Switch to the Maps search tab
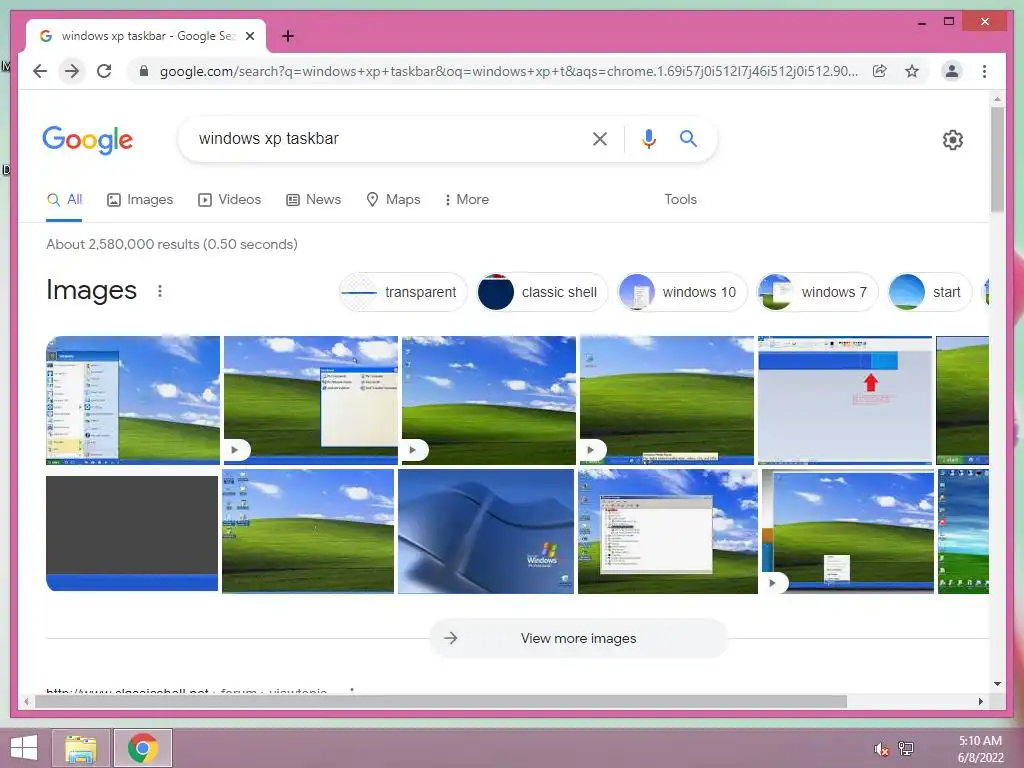Image resolution: width=1024 pixels, height=768 pixels. [x=392, y=200]
